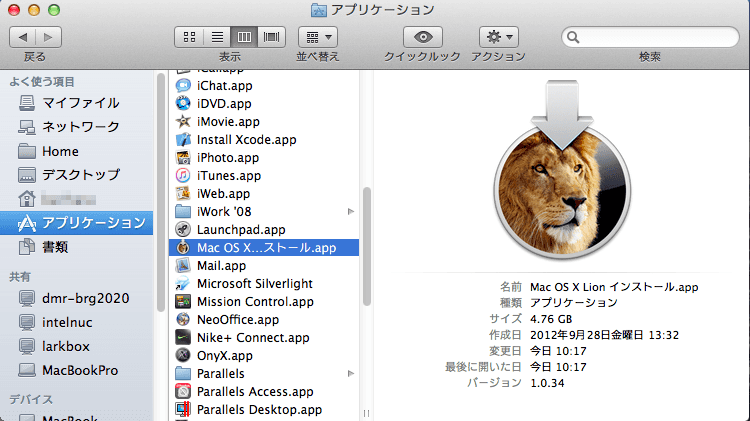Switch to Cover Flow view
This screenshot has width=750, height=421.
(x=271, y=37)
